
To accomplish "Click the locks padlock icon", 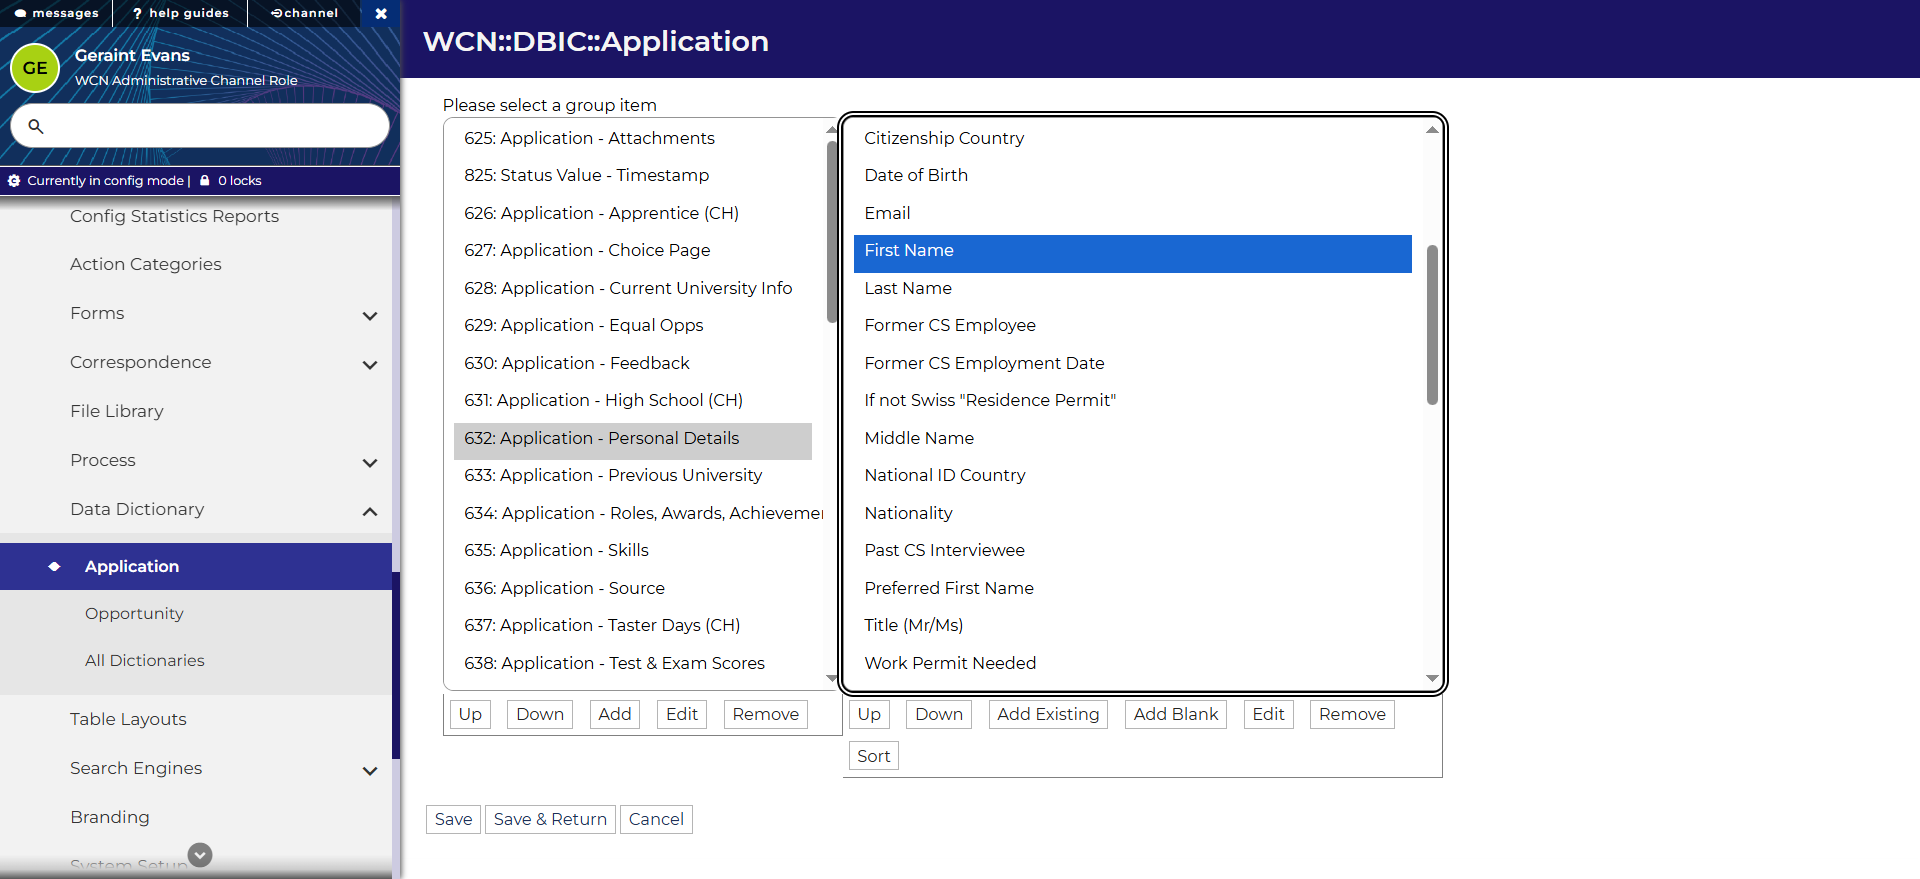I will click(x=205, y=181).
